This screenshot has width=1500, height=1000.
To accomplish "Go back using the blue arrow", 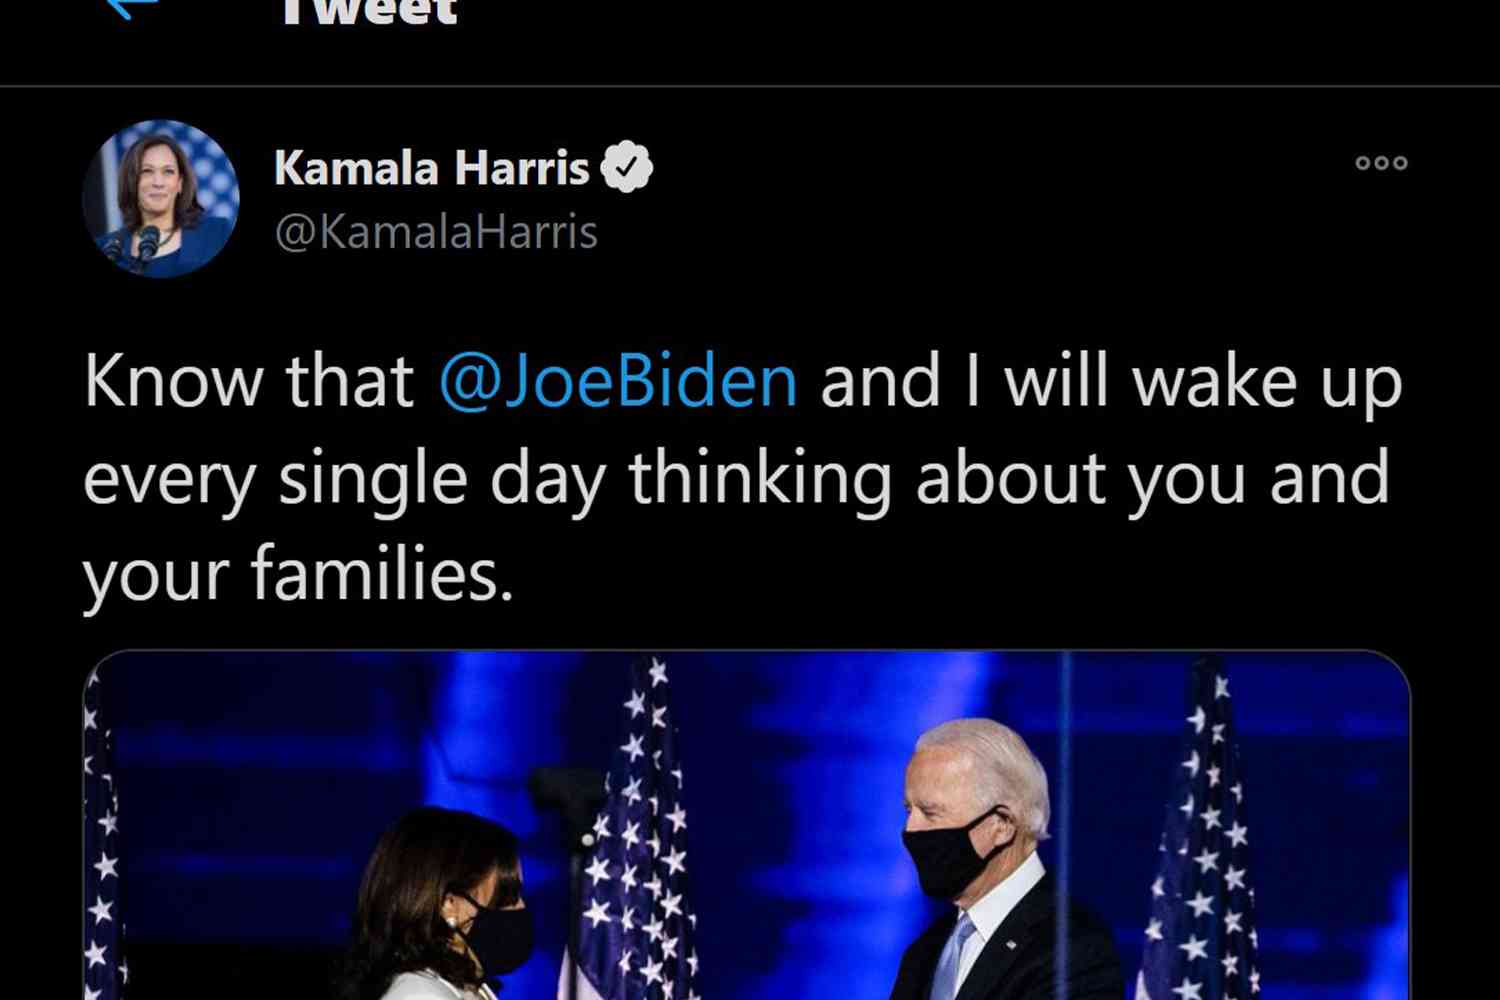I will pos(132,8).
